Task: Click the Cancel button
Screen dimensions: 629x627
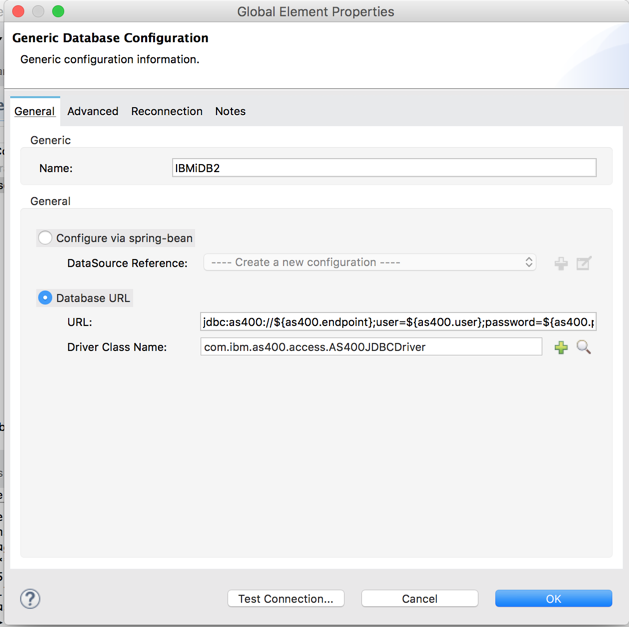Action: (420, 599)
